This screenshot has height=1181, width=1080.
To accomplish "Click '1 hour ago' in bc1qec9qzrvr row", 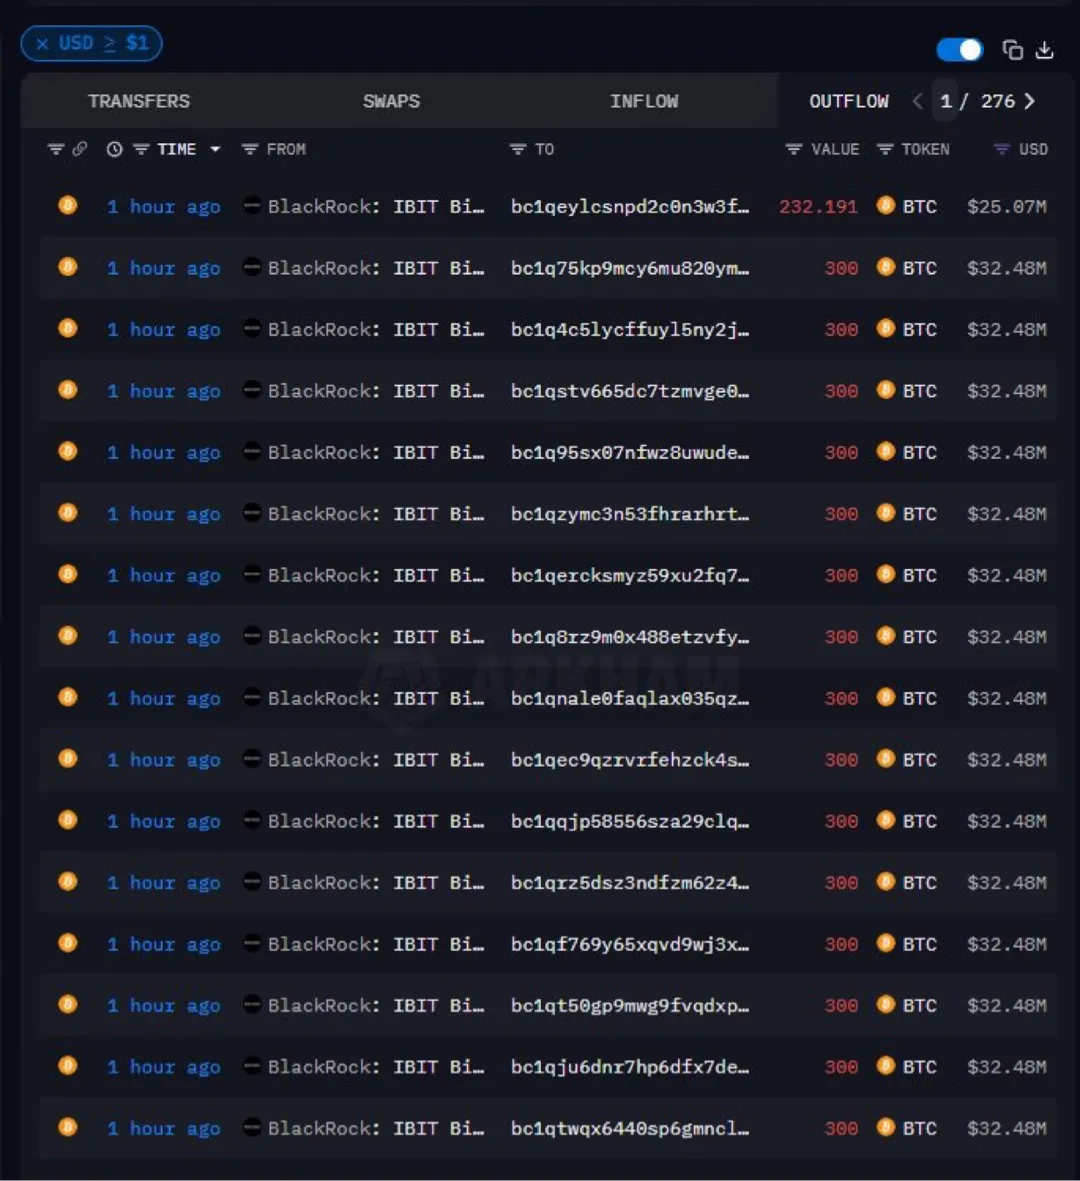I will [163, 760].
